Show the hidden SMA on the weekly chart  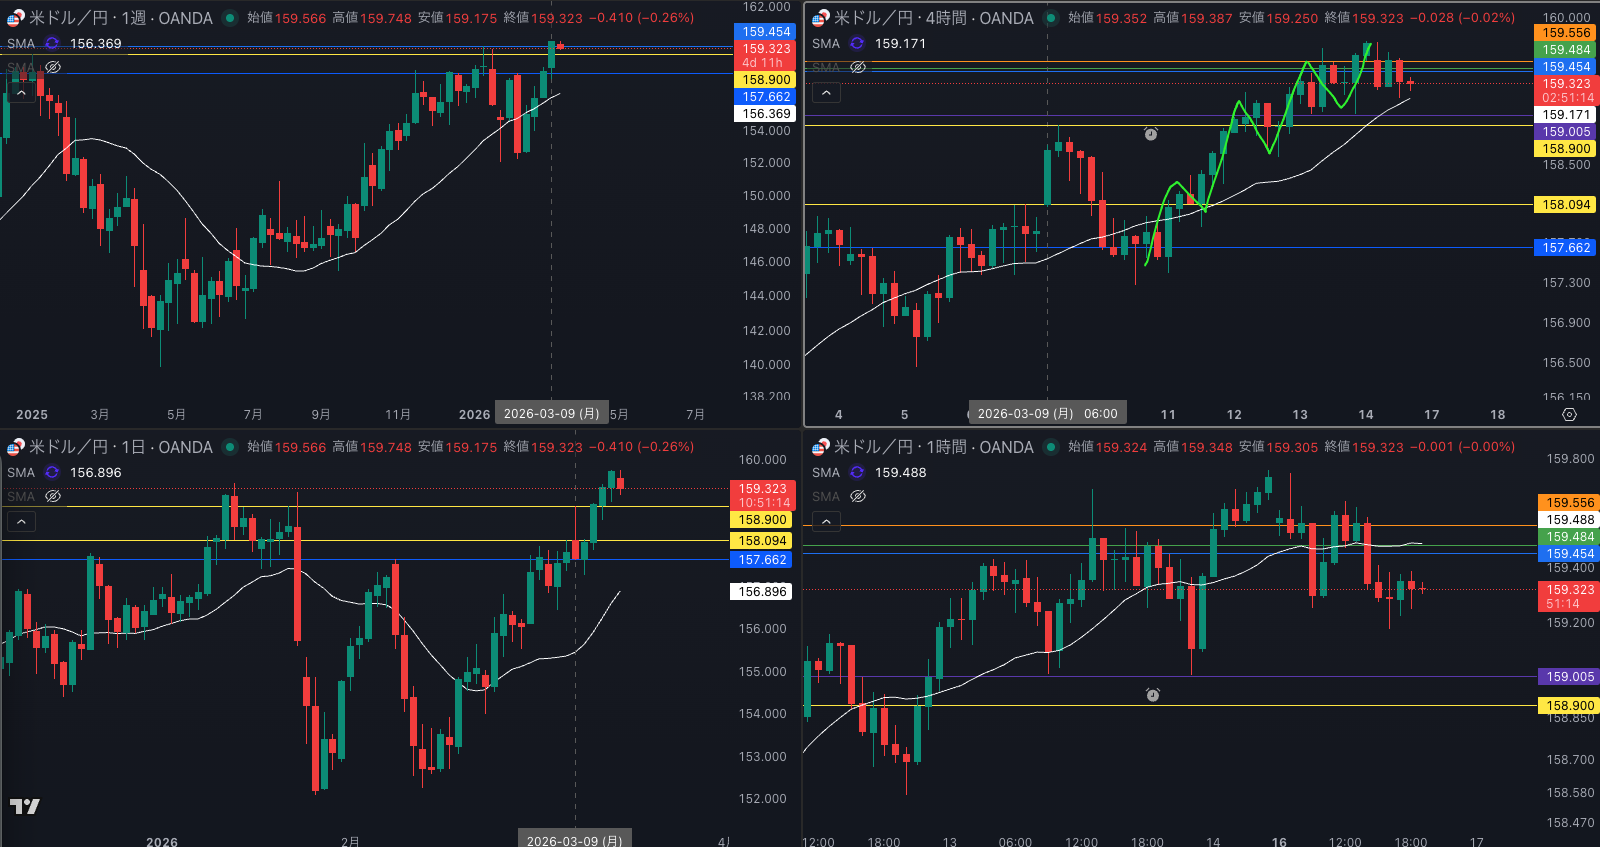point(53,67)
